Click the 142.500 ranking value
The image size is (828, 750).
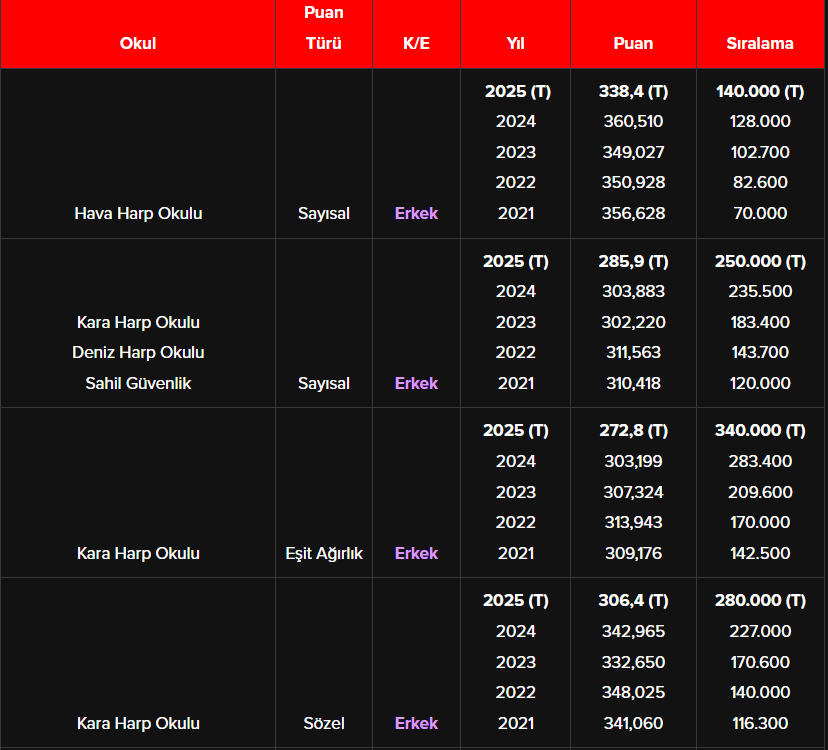click(760, 554)
